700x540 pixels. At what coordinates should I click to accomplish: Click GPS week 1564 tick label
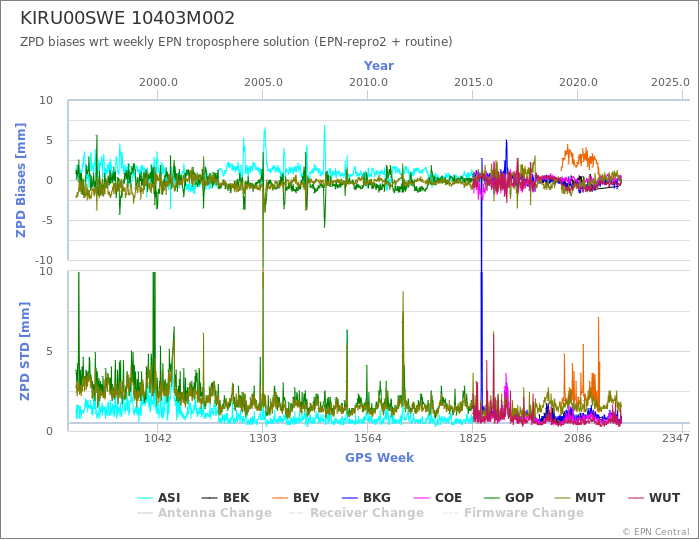point(368,438)
